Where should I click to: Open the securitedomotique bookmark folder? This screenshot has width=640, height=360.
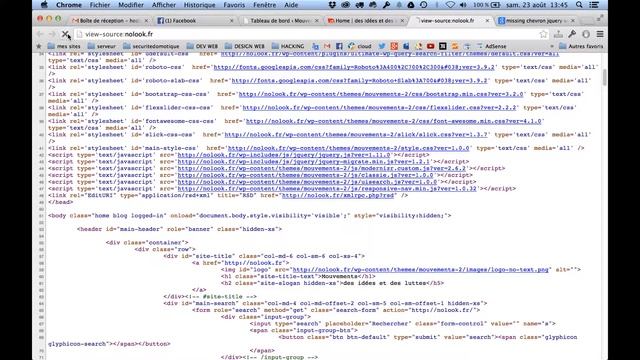(151, 47)
